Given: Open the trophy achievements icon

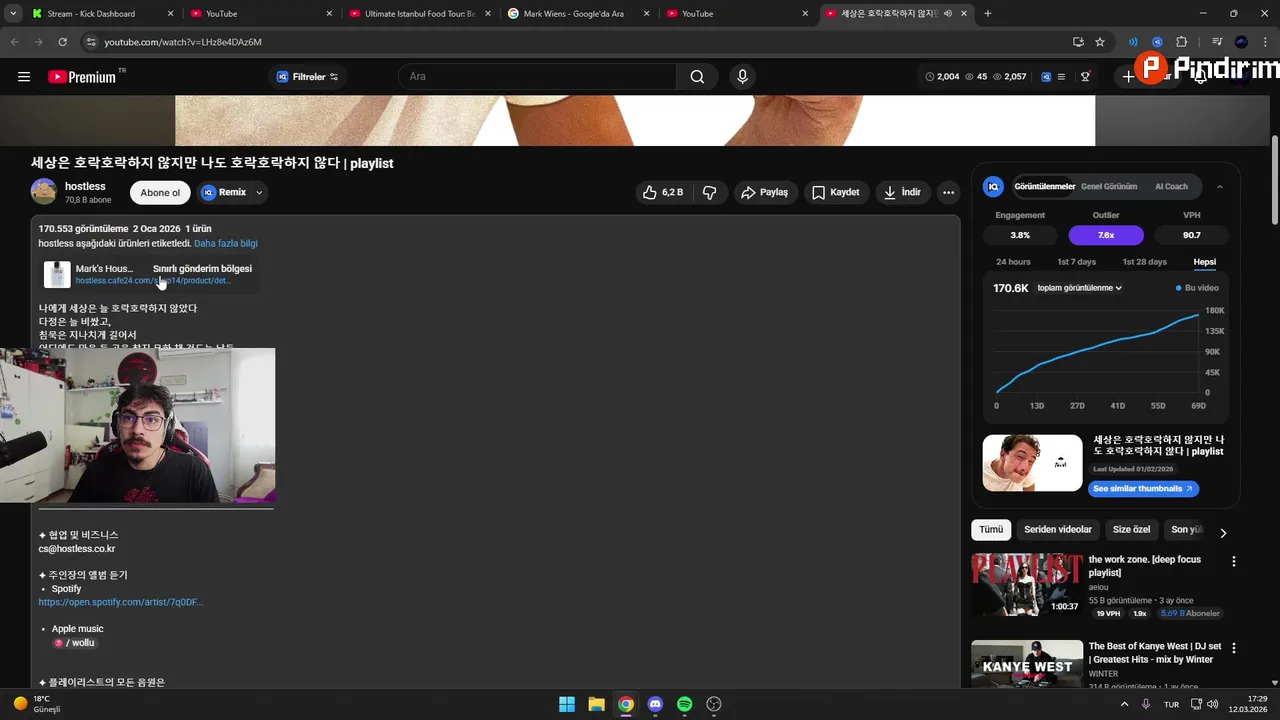Looking at the screenshot, I should tap(1085, 77).
